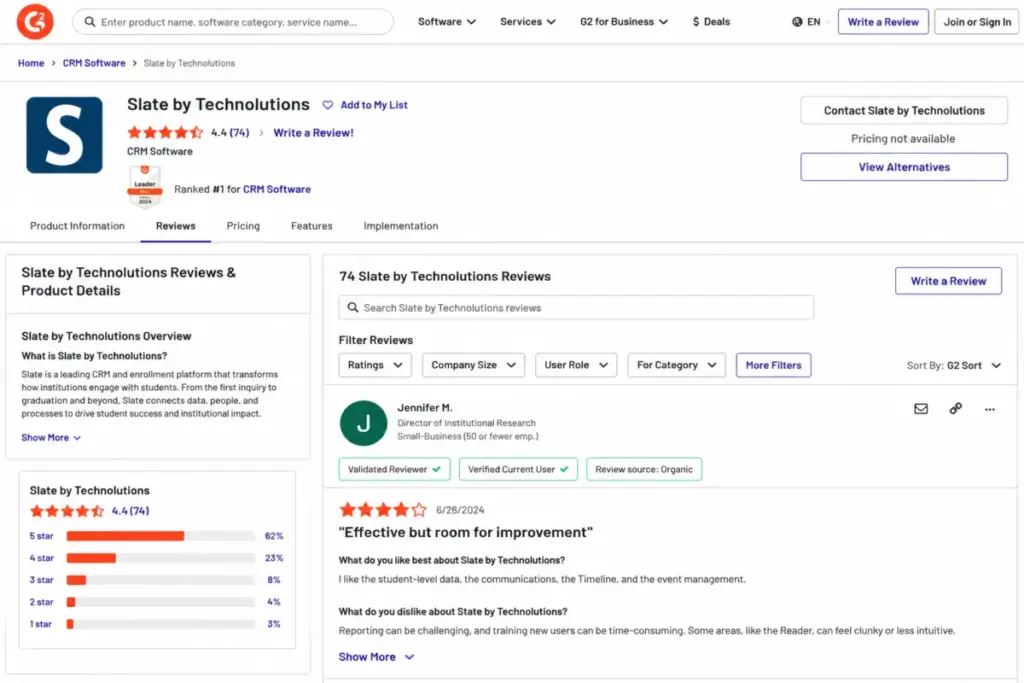Viewport: 1024px width, 683px height.
Task: Open the three-dot menu on Jennifer's review
Action: point(990,409)
